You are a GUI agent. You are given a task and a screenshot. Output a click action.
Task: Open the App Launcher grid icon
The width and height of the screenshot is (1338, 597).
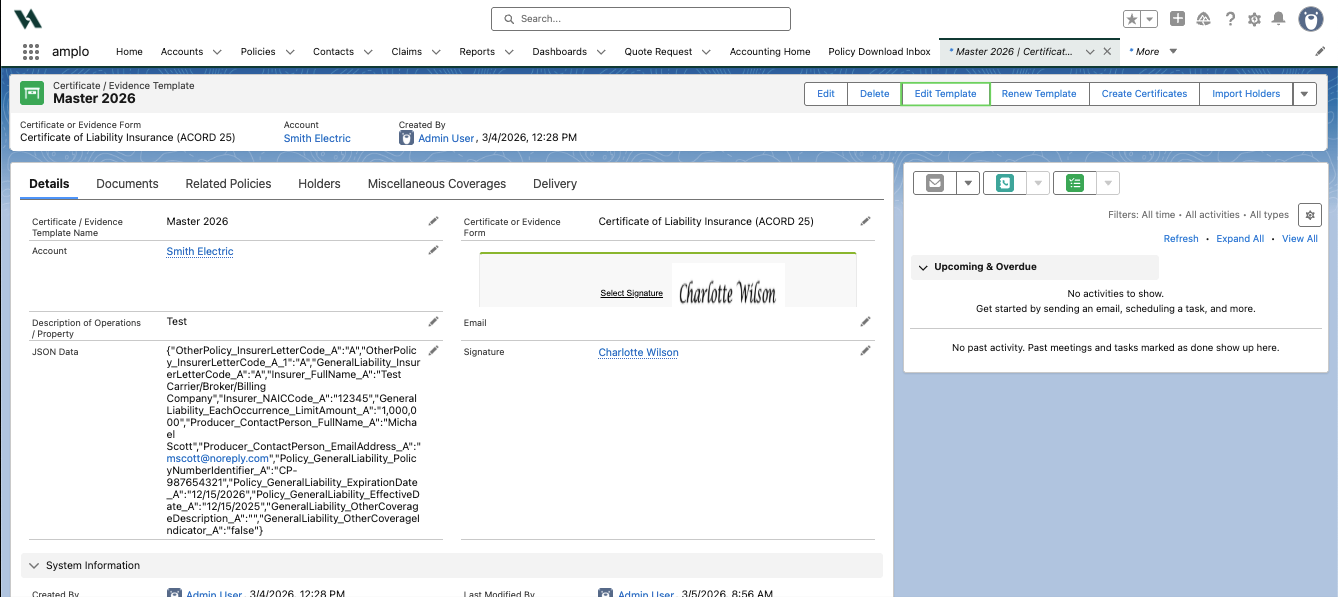[31, 52]
